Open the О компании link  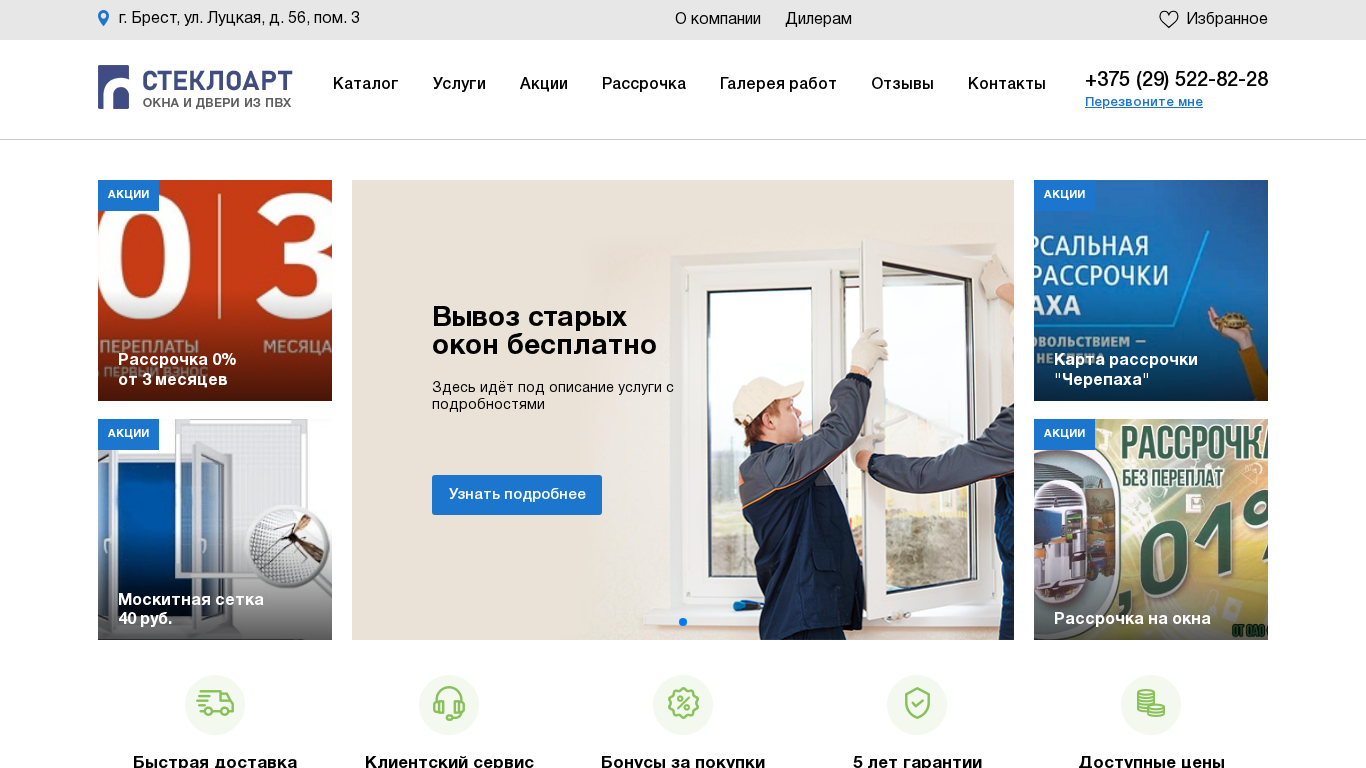point(718,19)
